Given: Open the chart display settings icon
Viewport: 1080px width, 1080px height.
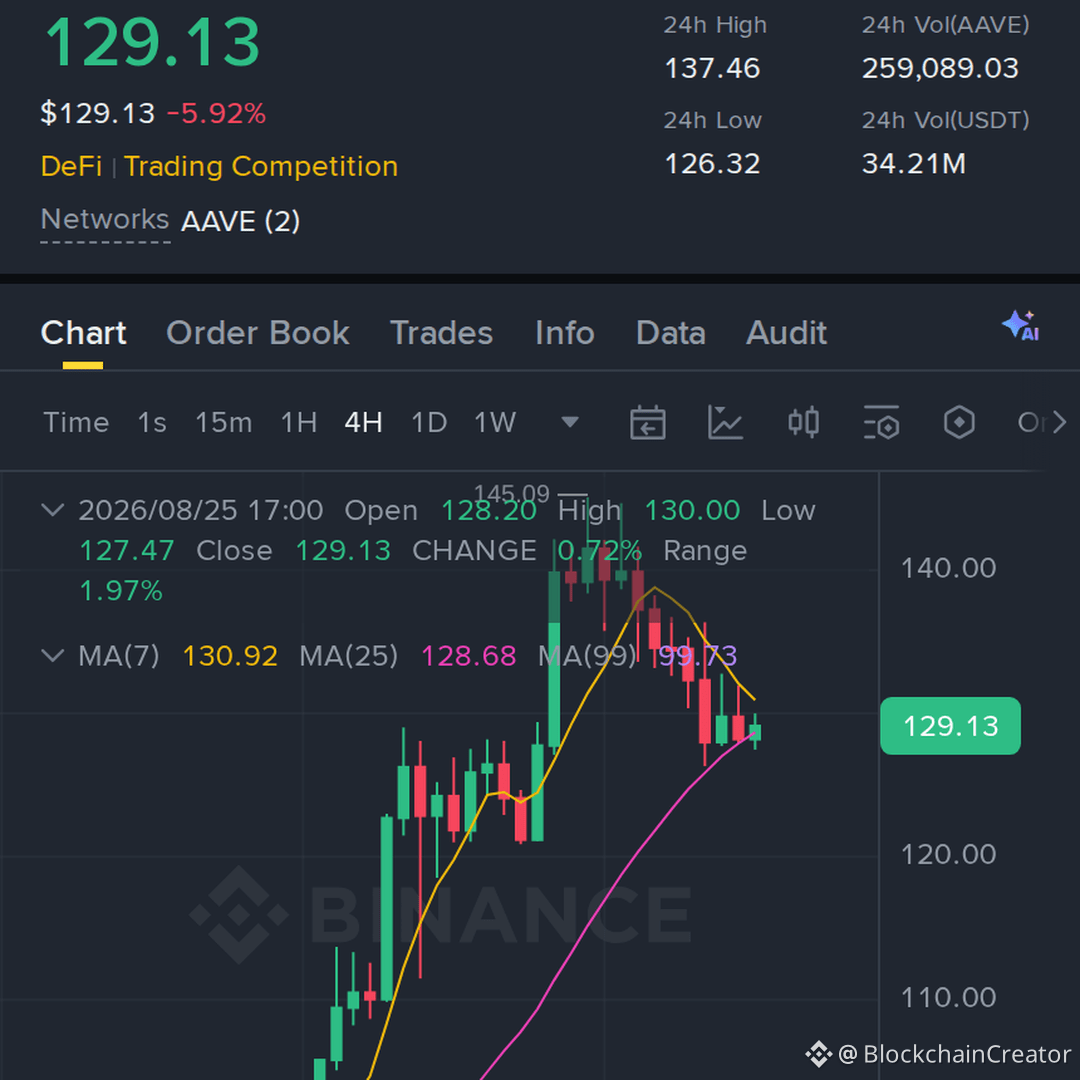Looking at the screenshot, I should coord(881,422).
